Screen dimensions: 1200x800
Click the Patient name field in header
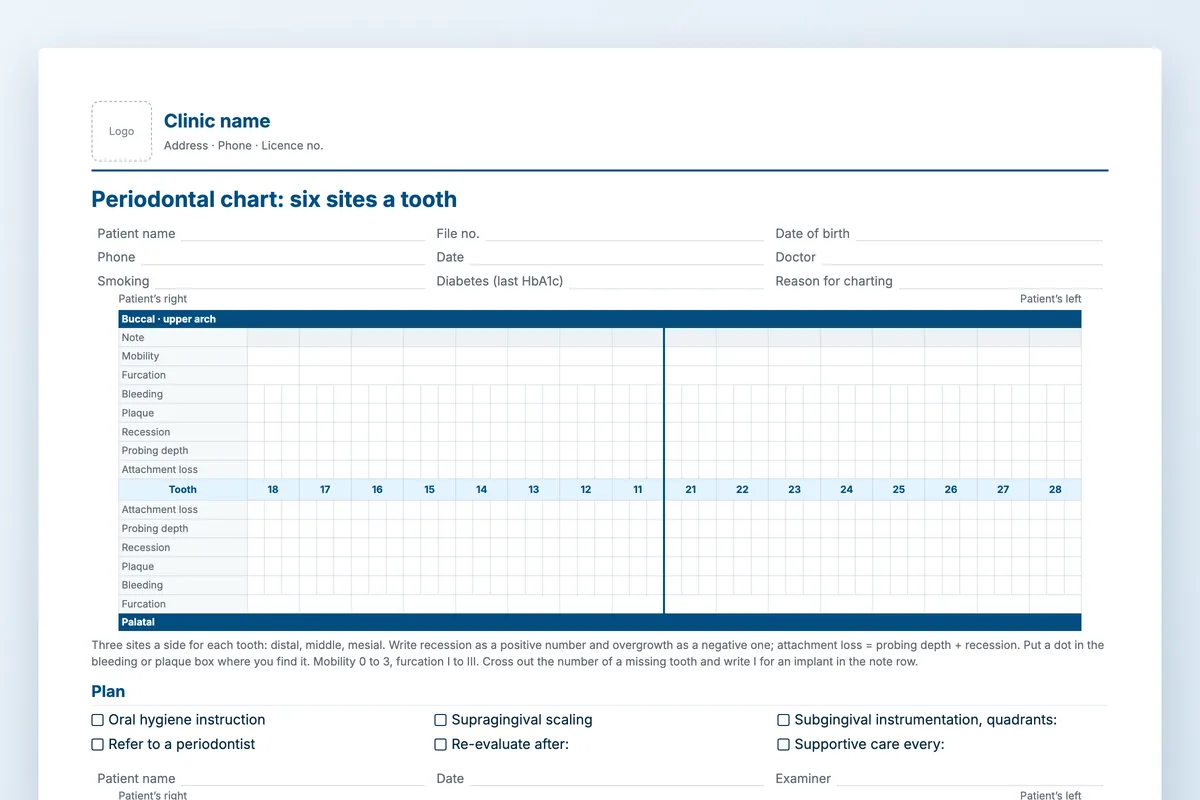[303, 234]
